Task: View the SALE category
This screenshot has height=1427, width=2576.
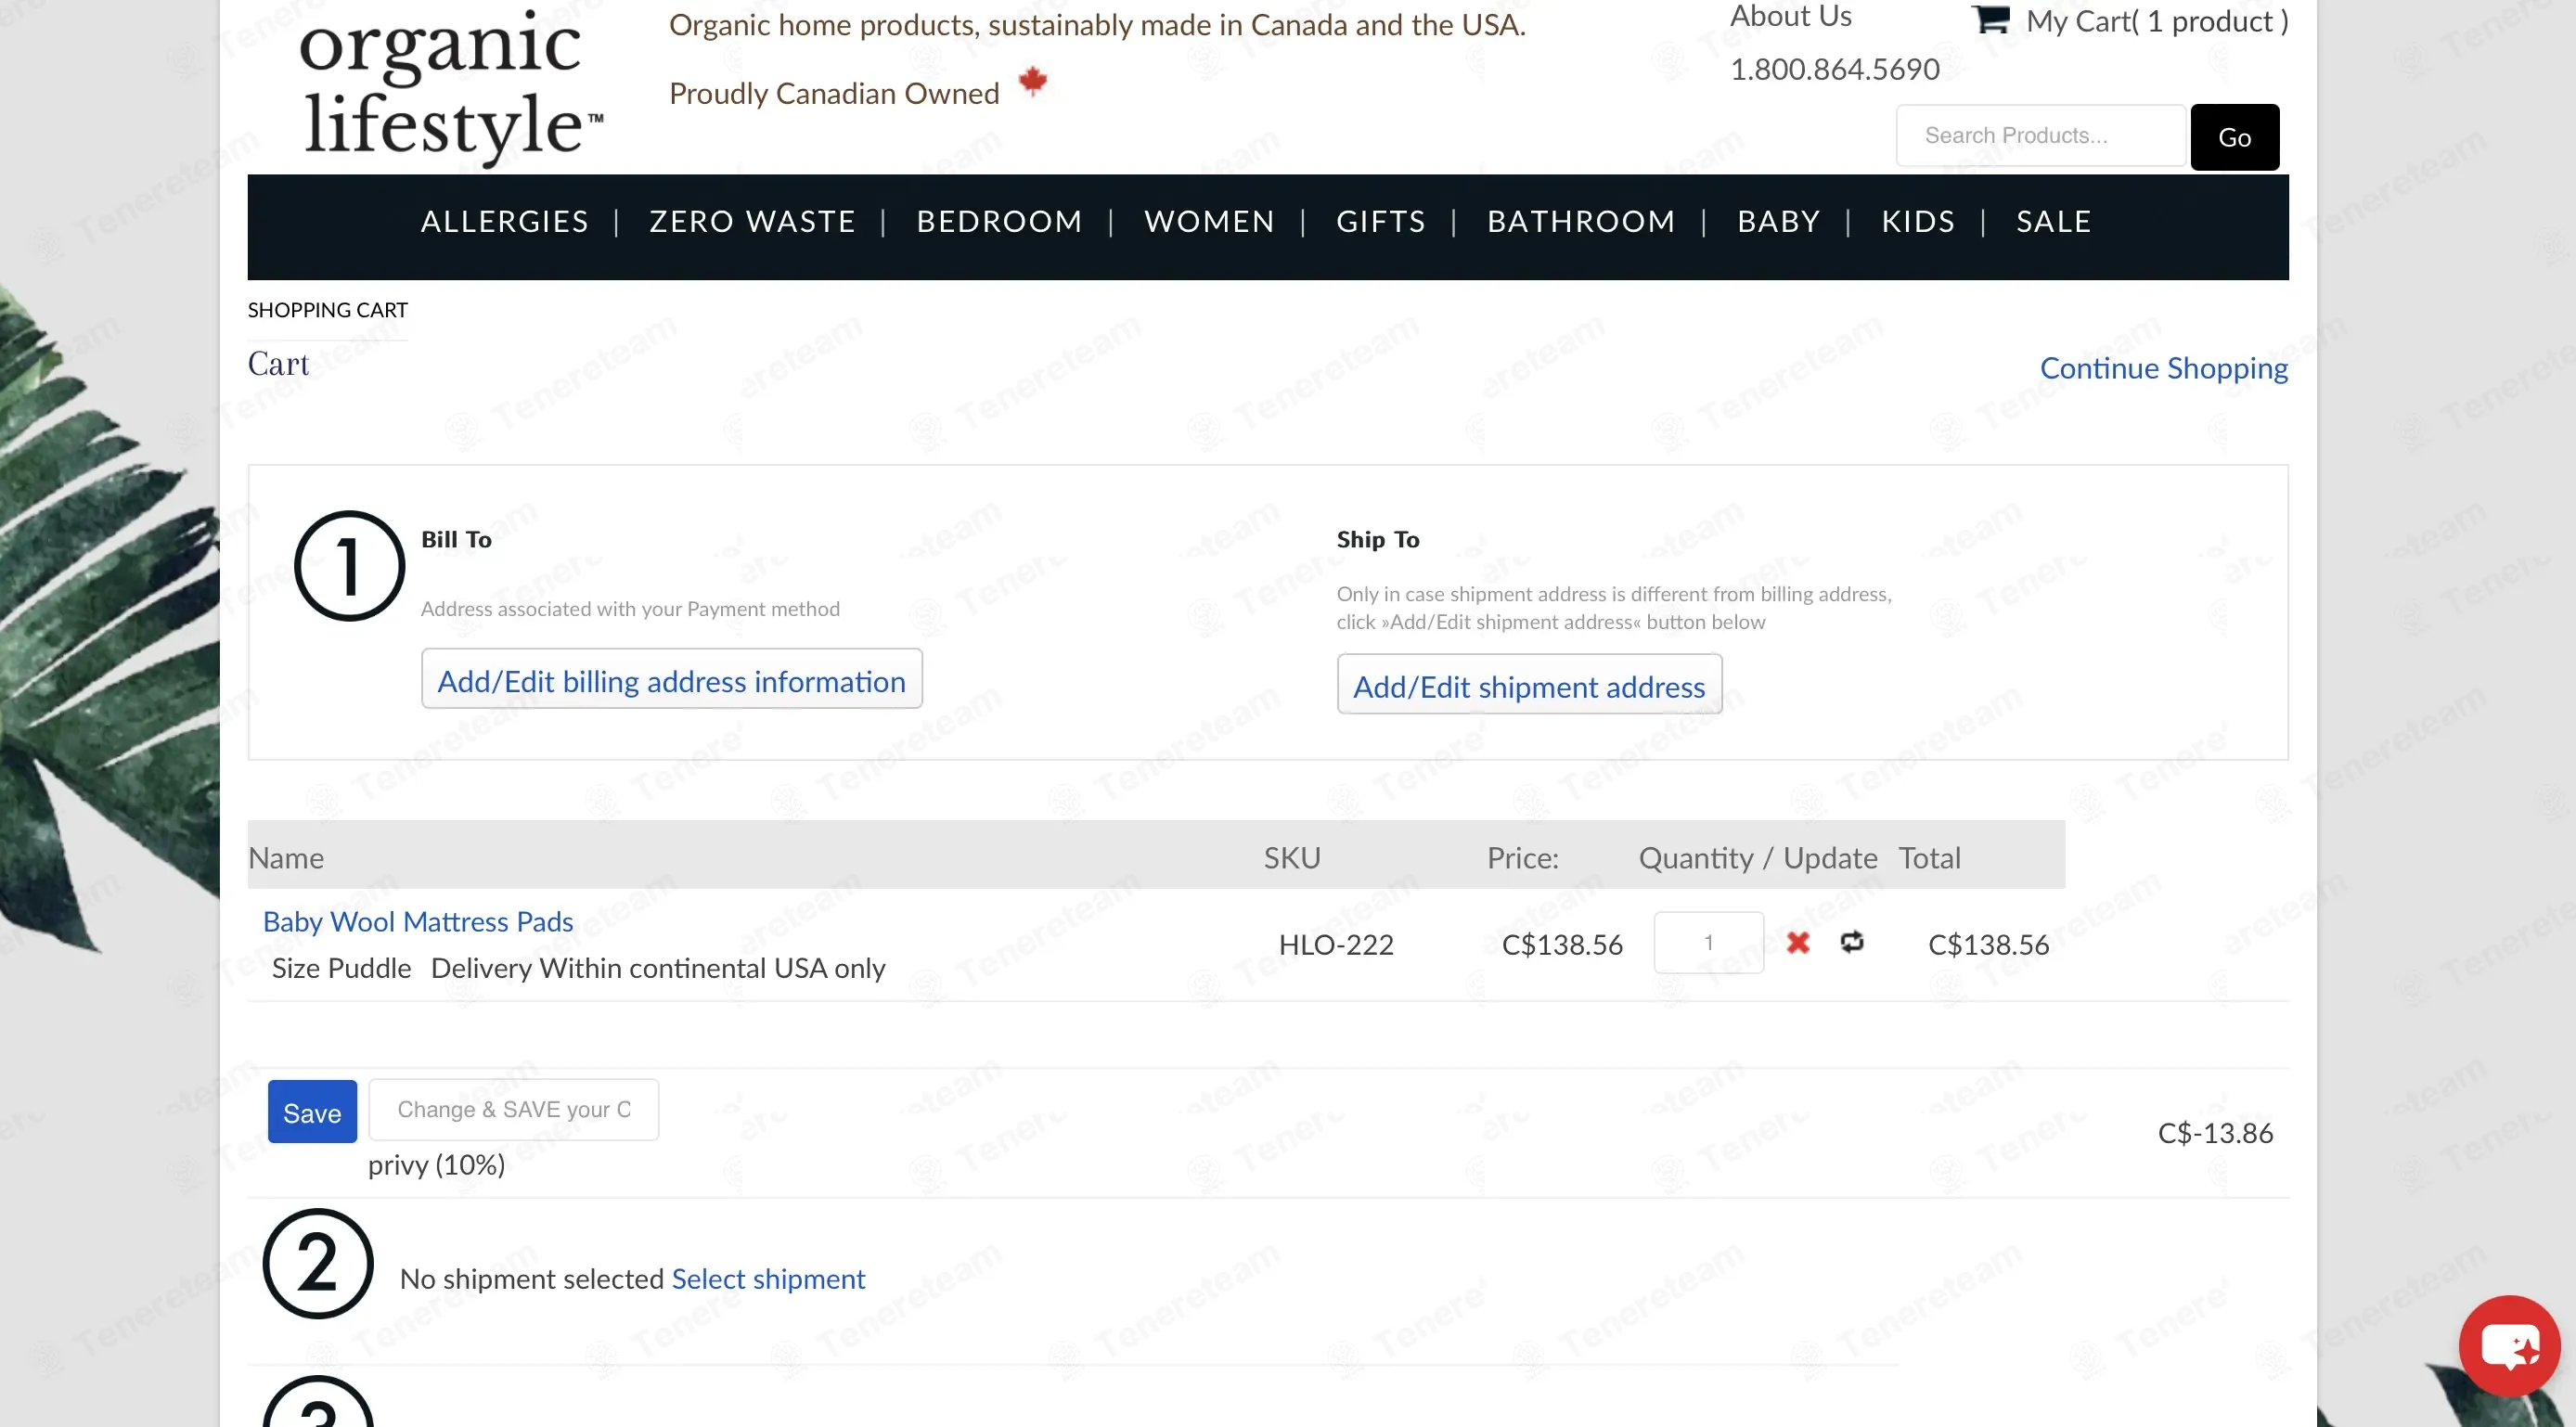Action: click(2054, 221)
